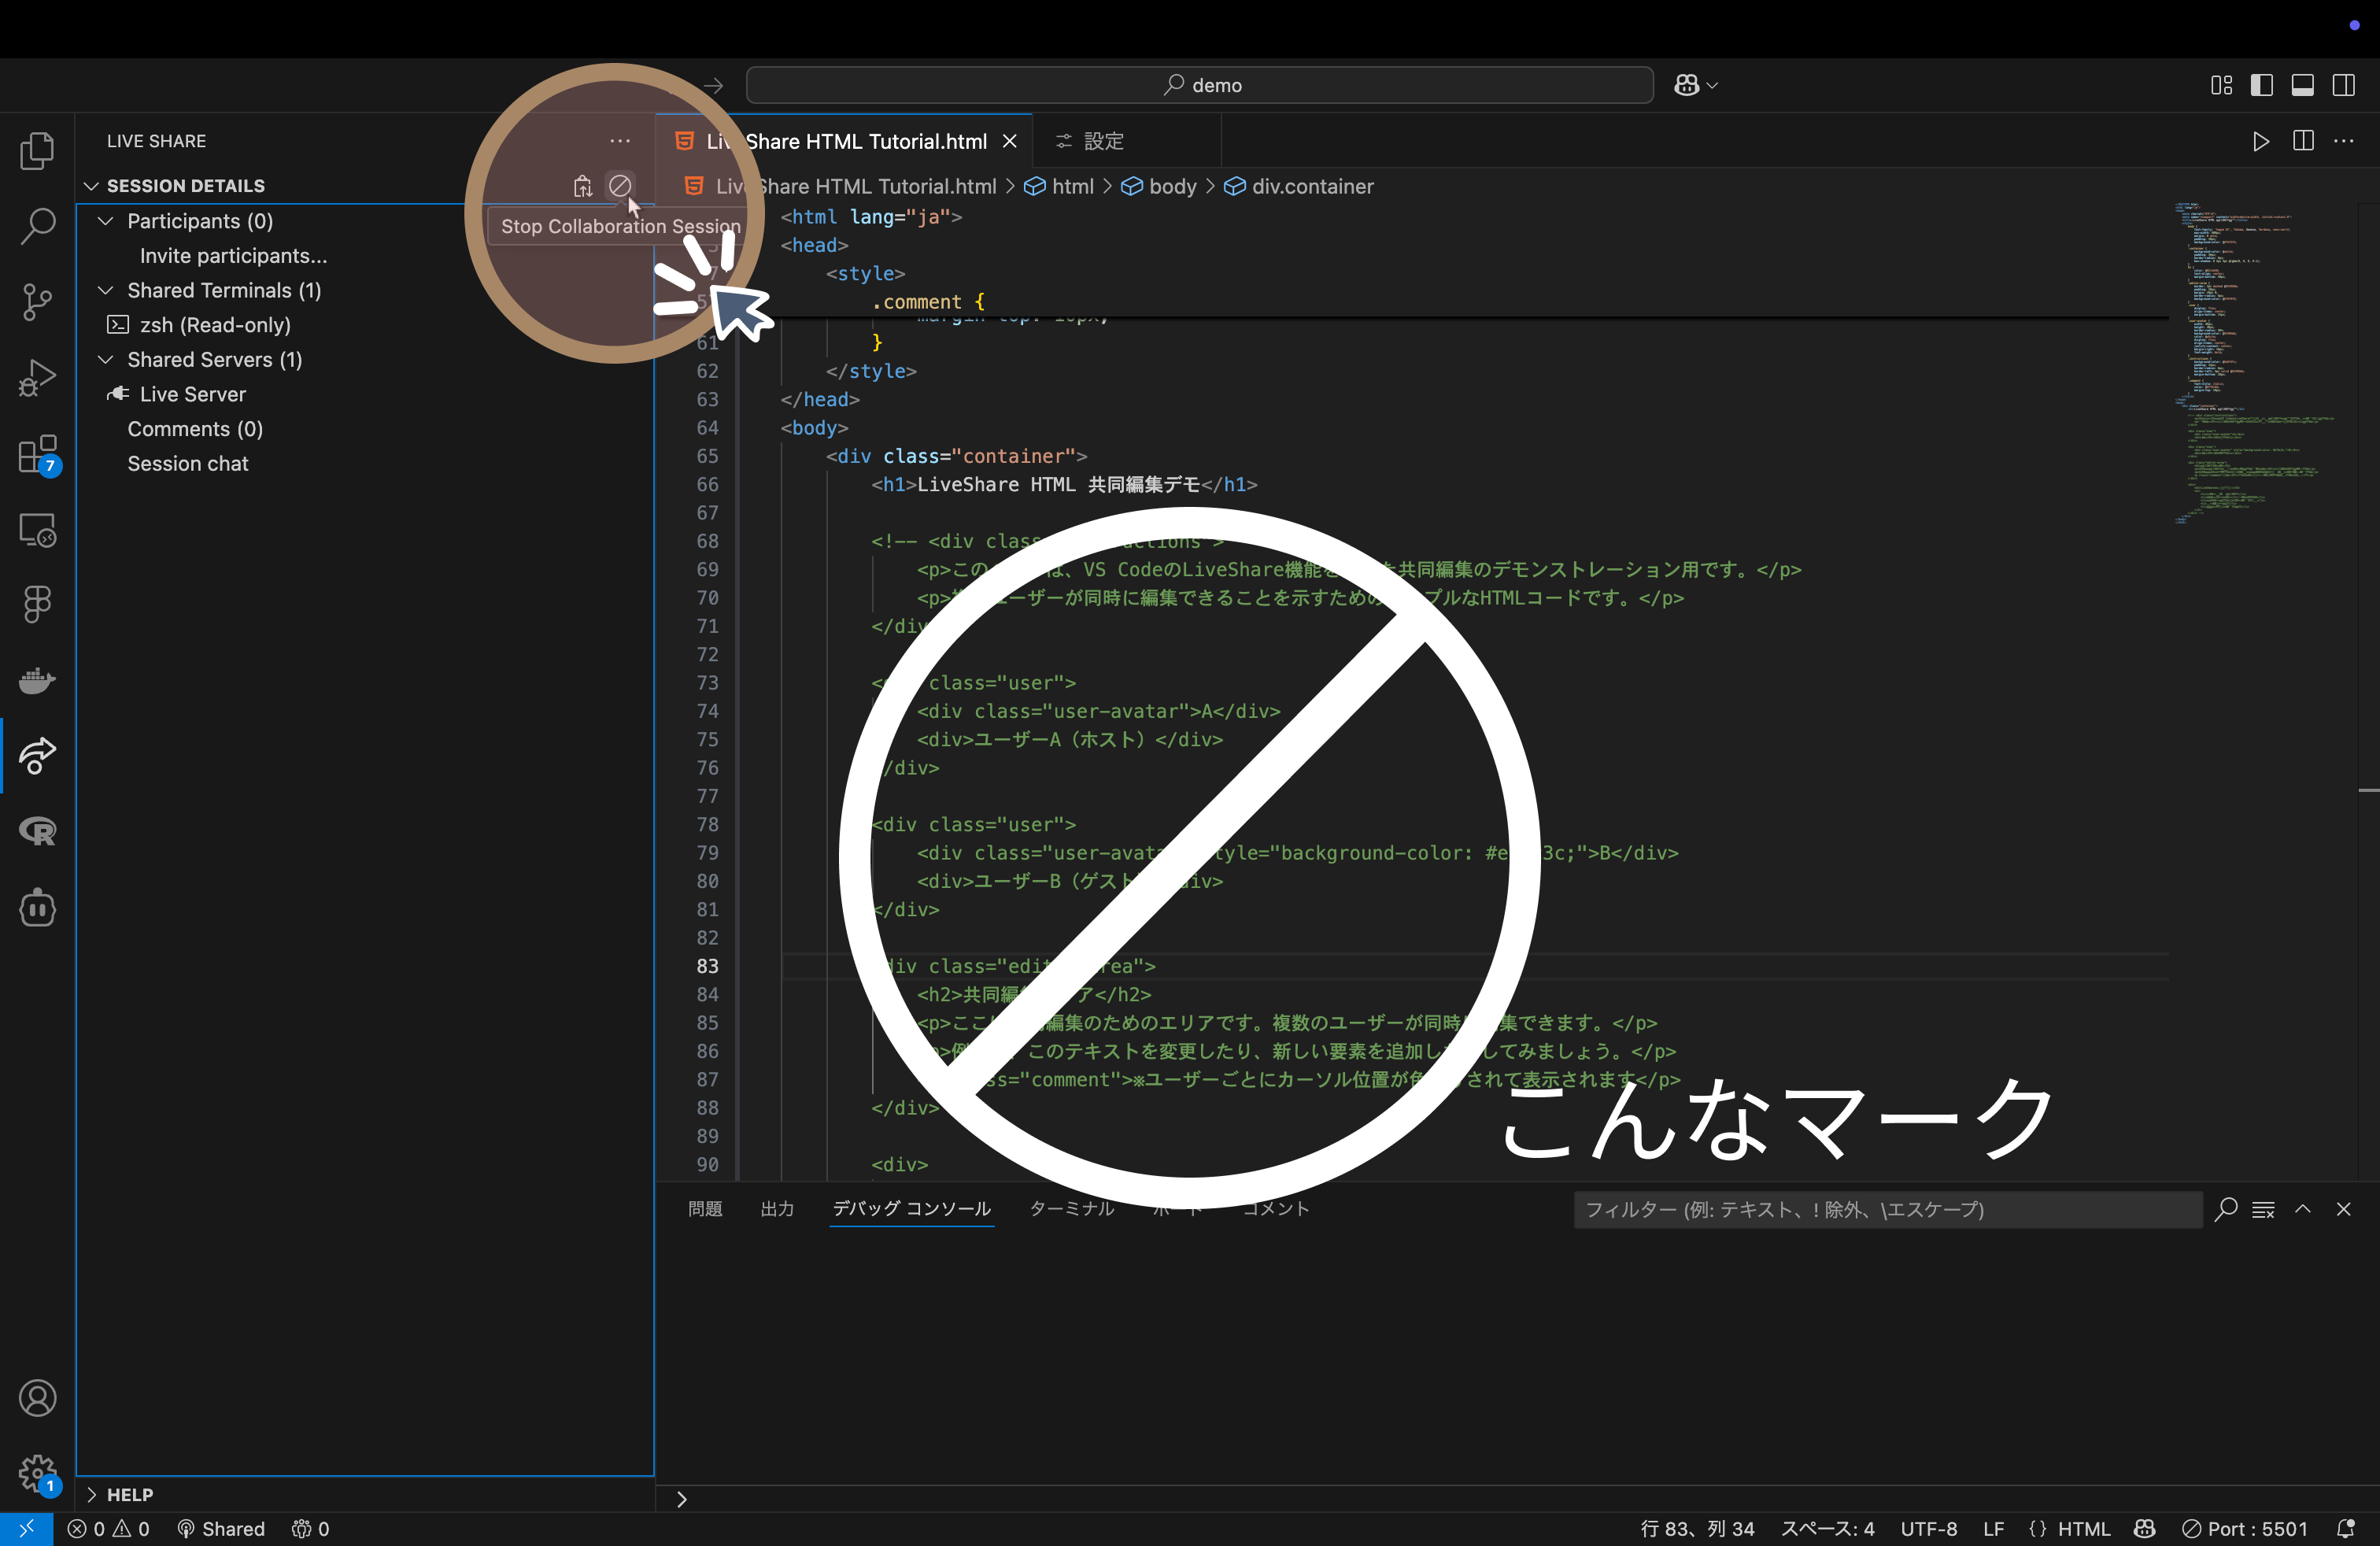
Task: Toggle the secondary side bar
Action: [2344, 85]
